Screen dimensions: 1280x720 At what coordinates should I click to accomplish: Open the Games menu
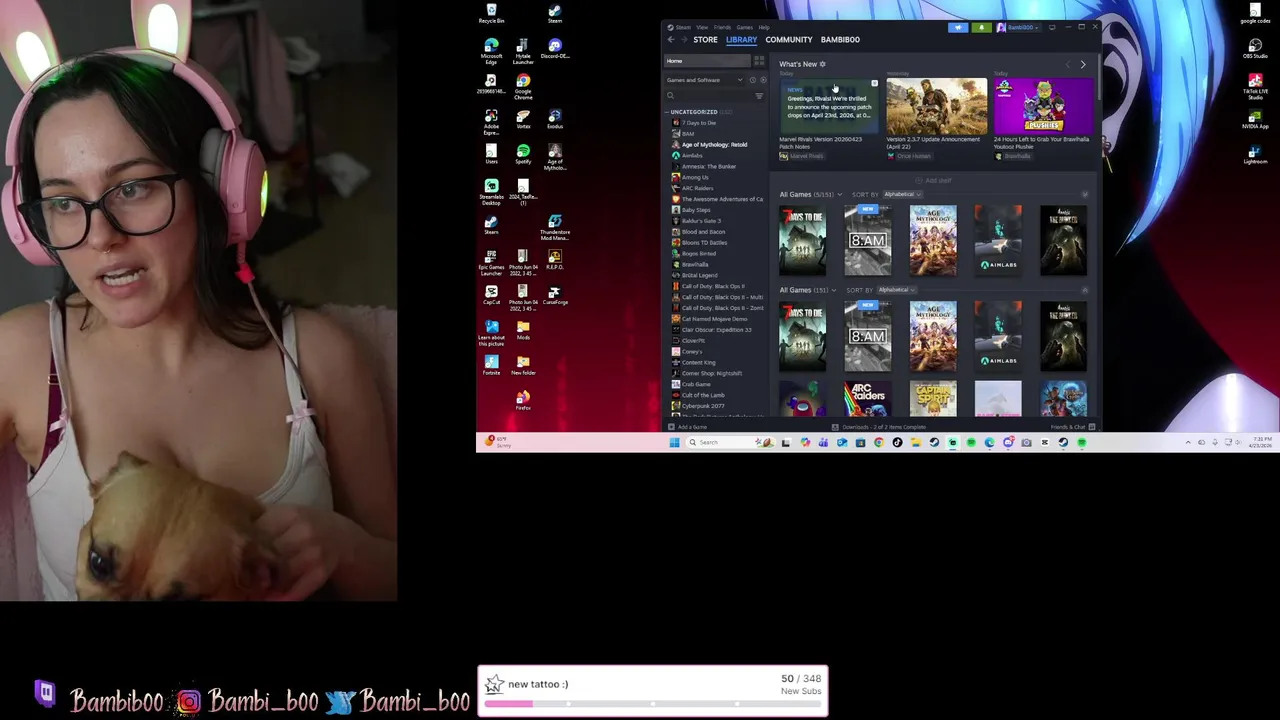tap(745, 27)
